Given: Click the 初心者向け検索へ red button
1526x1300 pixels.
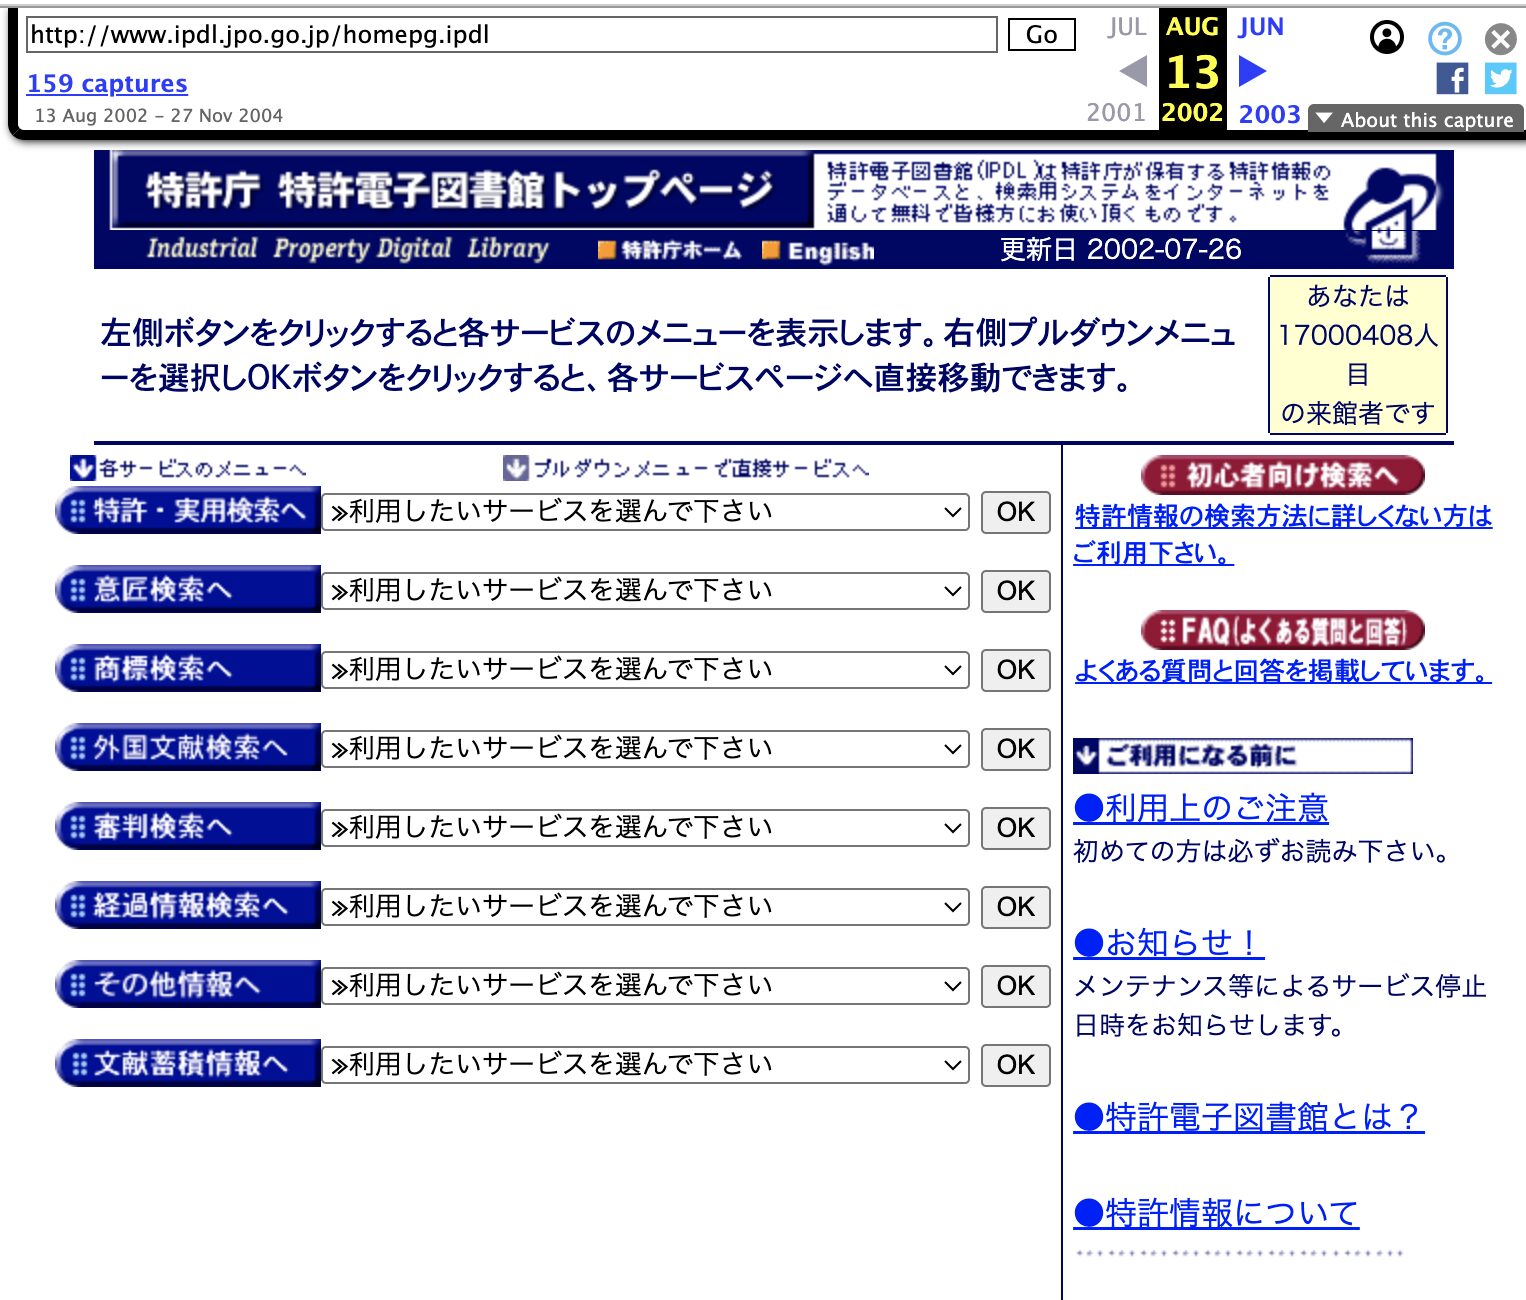Looking at the screenshot, I should tap(1282, 475).
